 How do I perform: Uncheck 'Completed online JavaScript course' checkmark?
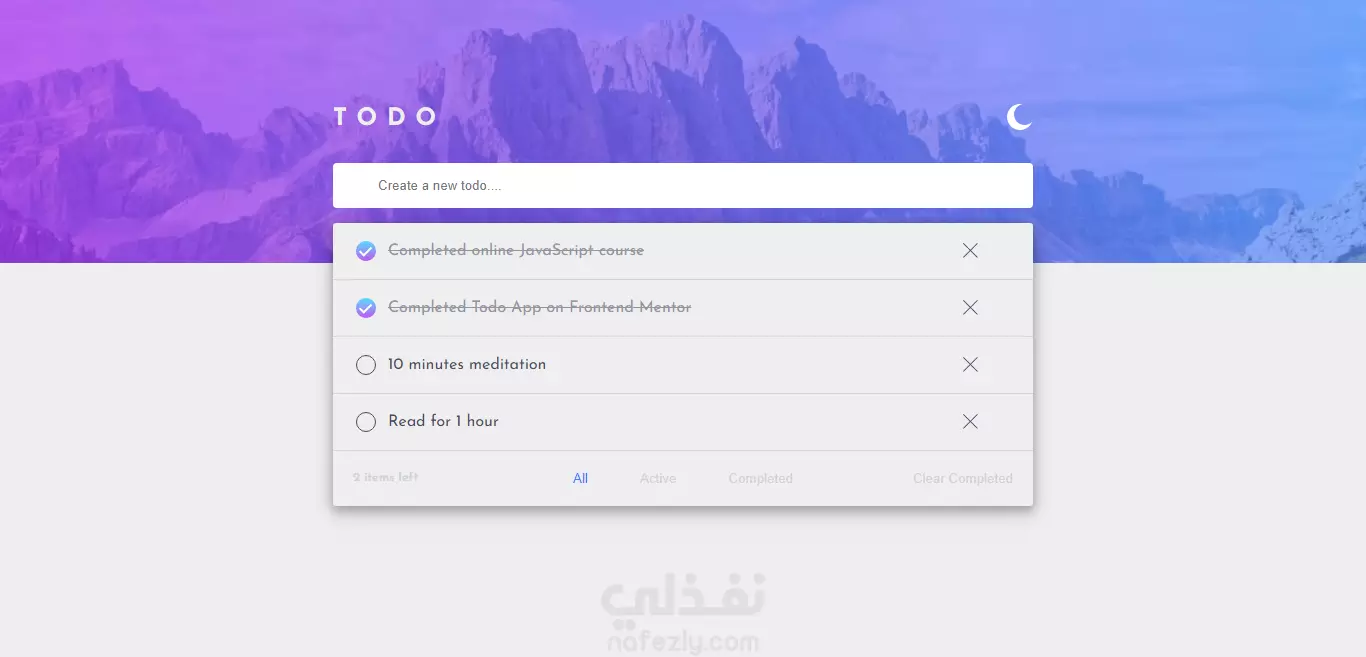tap(366, 251)
